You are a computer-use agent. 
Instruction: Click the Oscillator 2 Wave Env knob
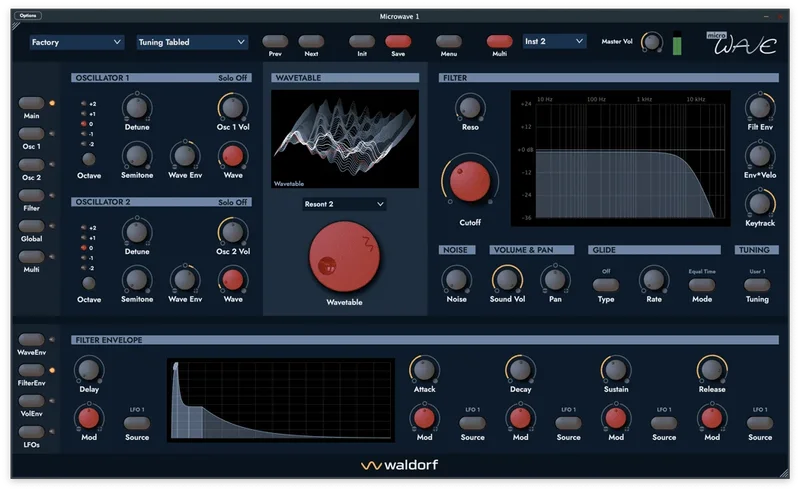185,280
